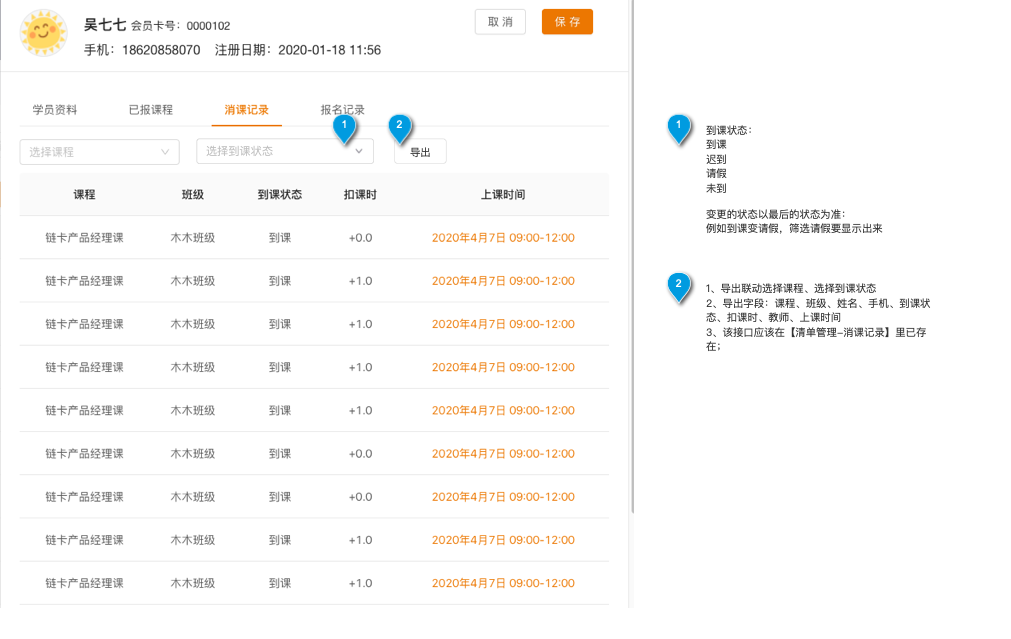The width and height of the screenshot is (1011, 639).
Task: Click the first row's orange class time link
Action: tap(503, 238)
